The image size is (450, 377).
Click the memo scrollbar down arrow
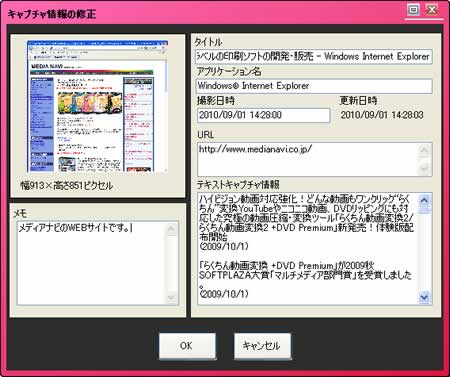[171, 297]
